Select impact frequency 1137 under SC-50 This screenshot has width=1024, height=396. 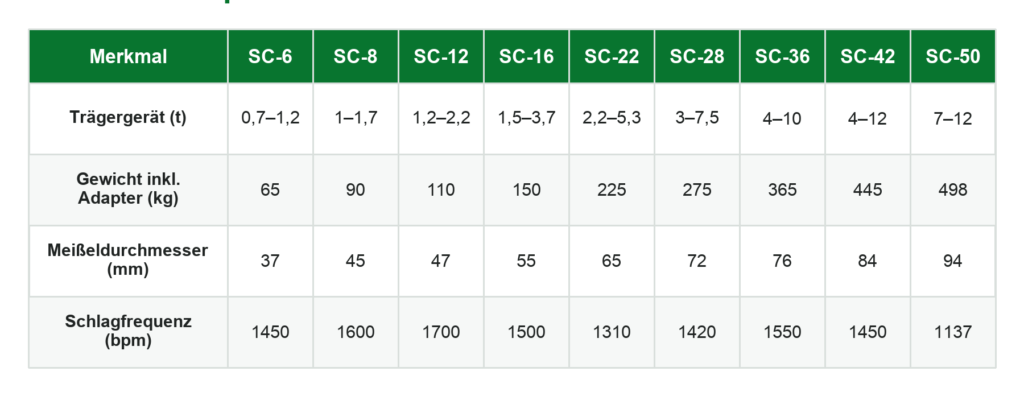click(x=953, y=332)
